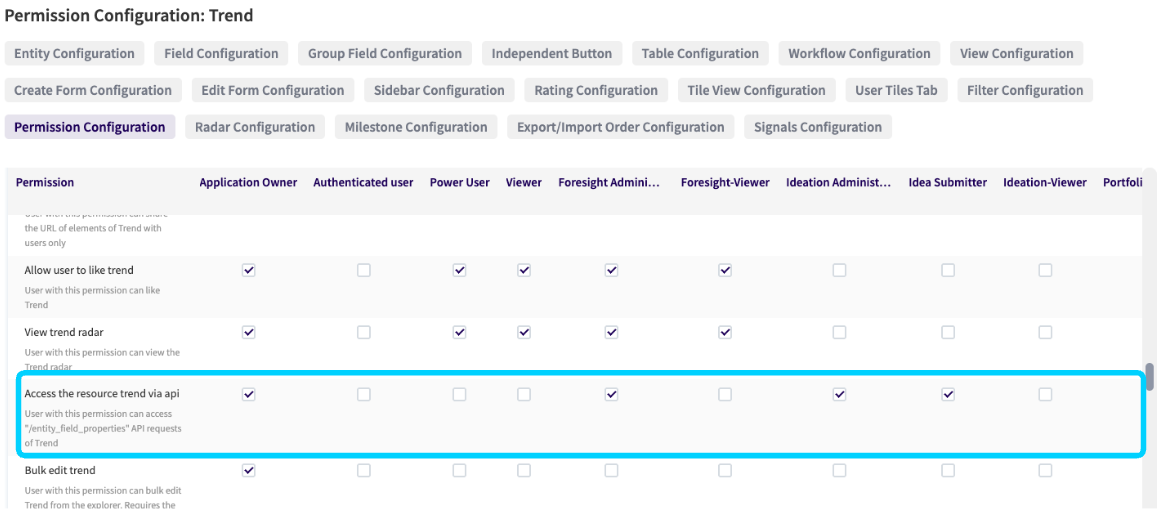Select the Export/Import Order Configuration tab

(620, 127)
